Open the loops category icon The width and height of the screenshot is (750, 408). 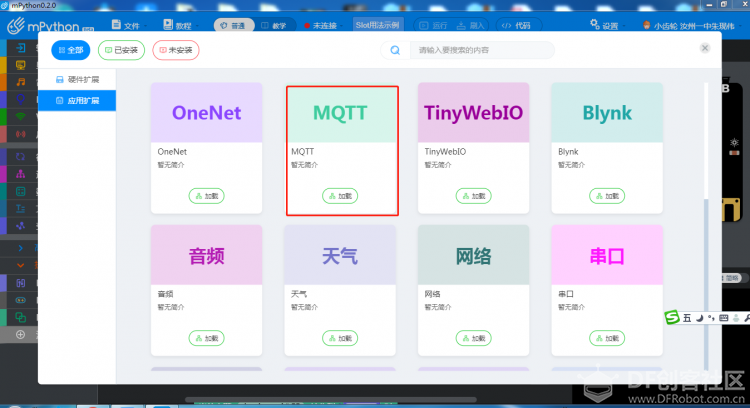click(x=21, y=156)
